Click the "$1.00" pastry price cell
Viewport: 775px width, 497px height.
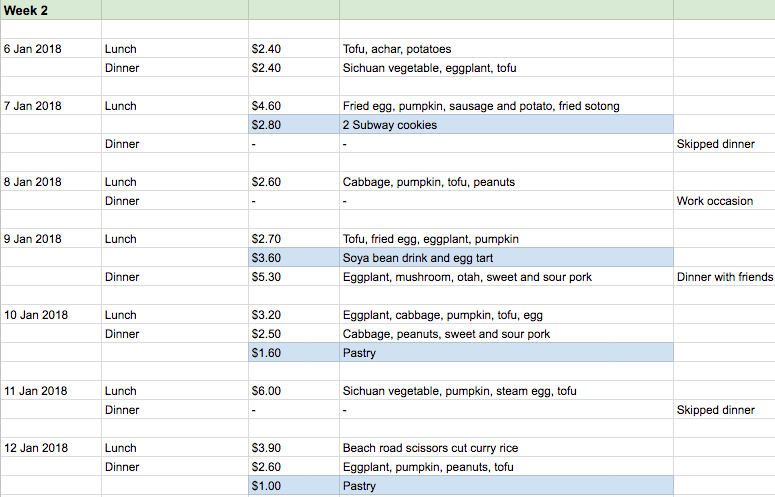pyautogui.click(x=293, y=486)
